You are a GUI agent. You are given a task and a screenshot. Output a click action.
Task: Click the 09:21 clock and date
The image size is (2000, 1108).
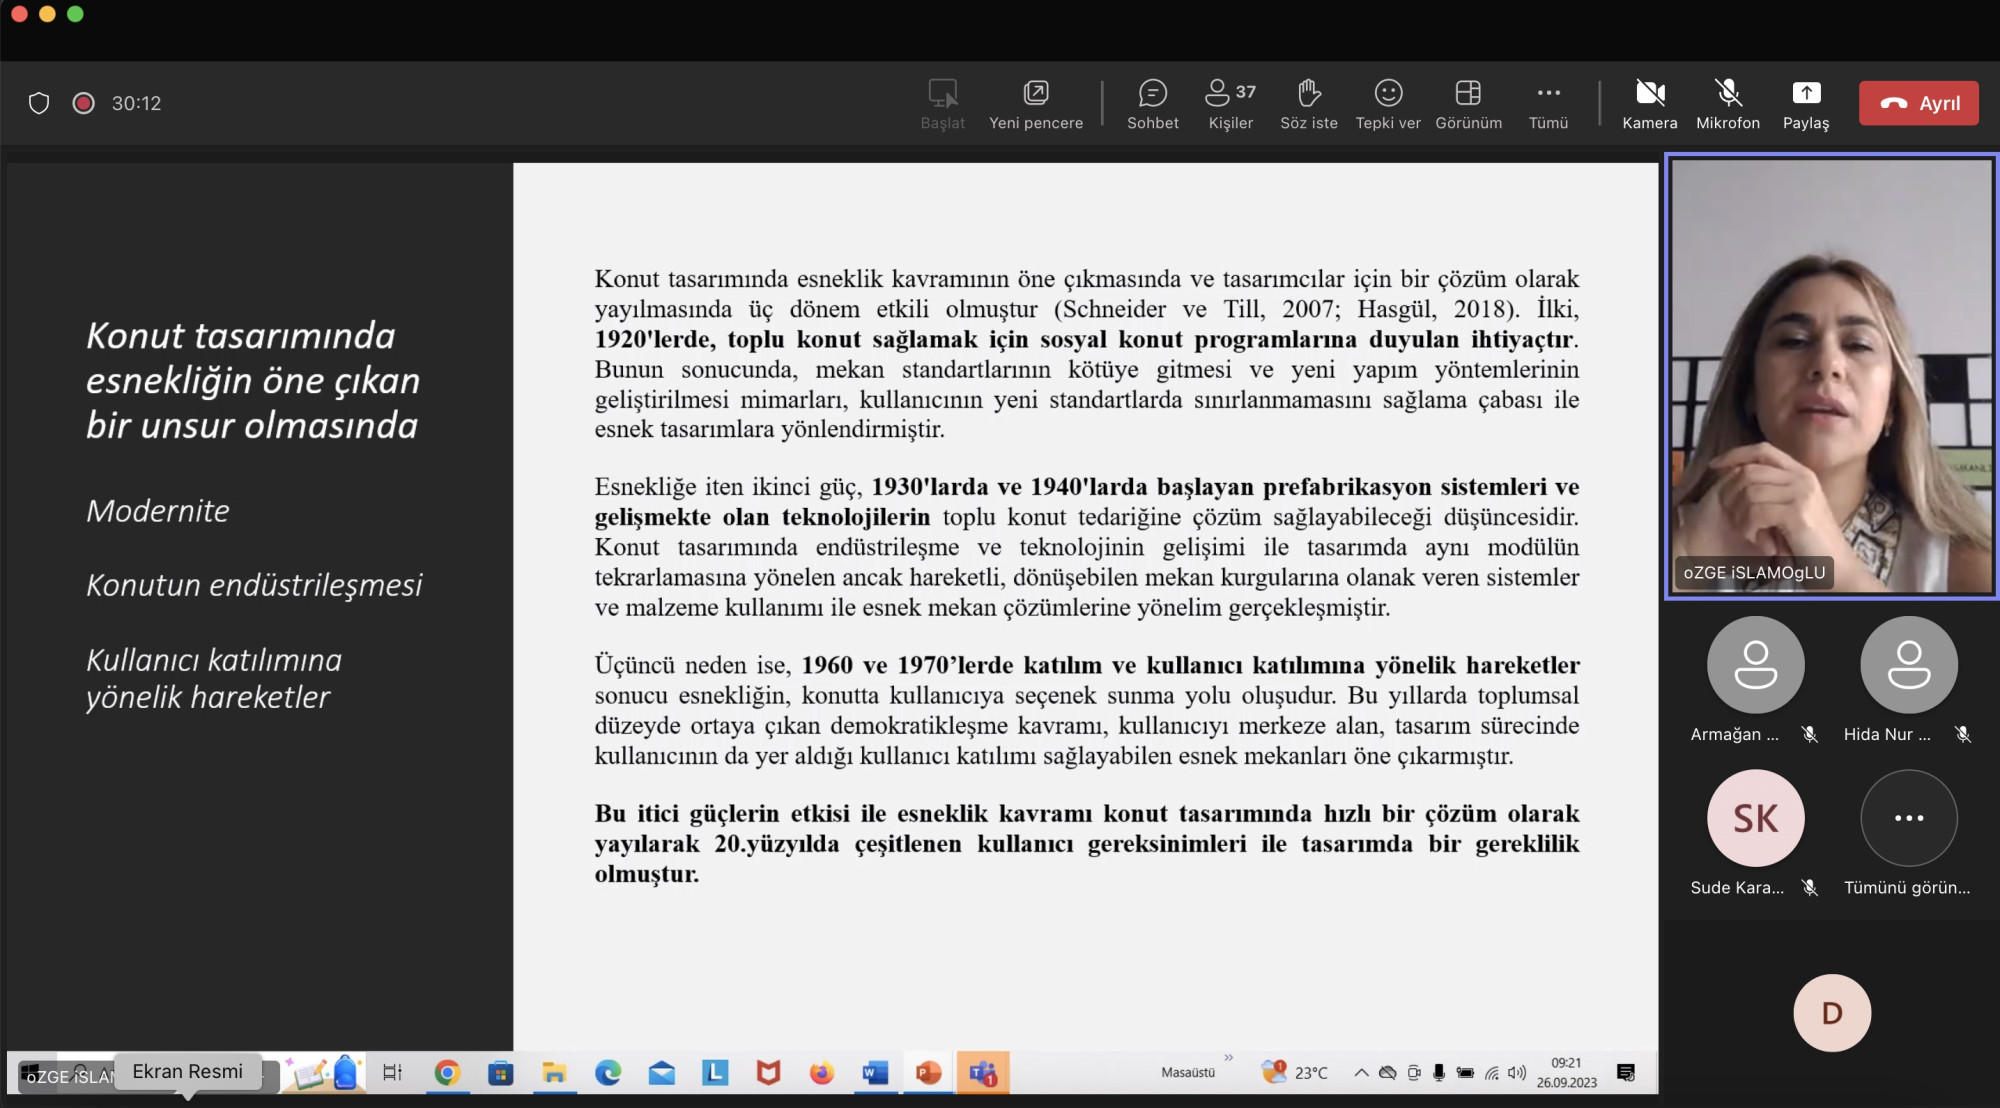pos(1566,1073)
